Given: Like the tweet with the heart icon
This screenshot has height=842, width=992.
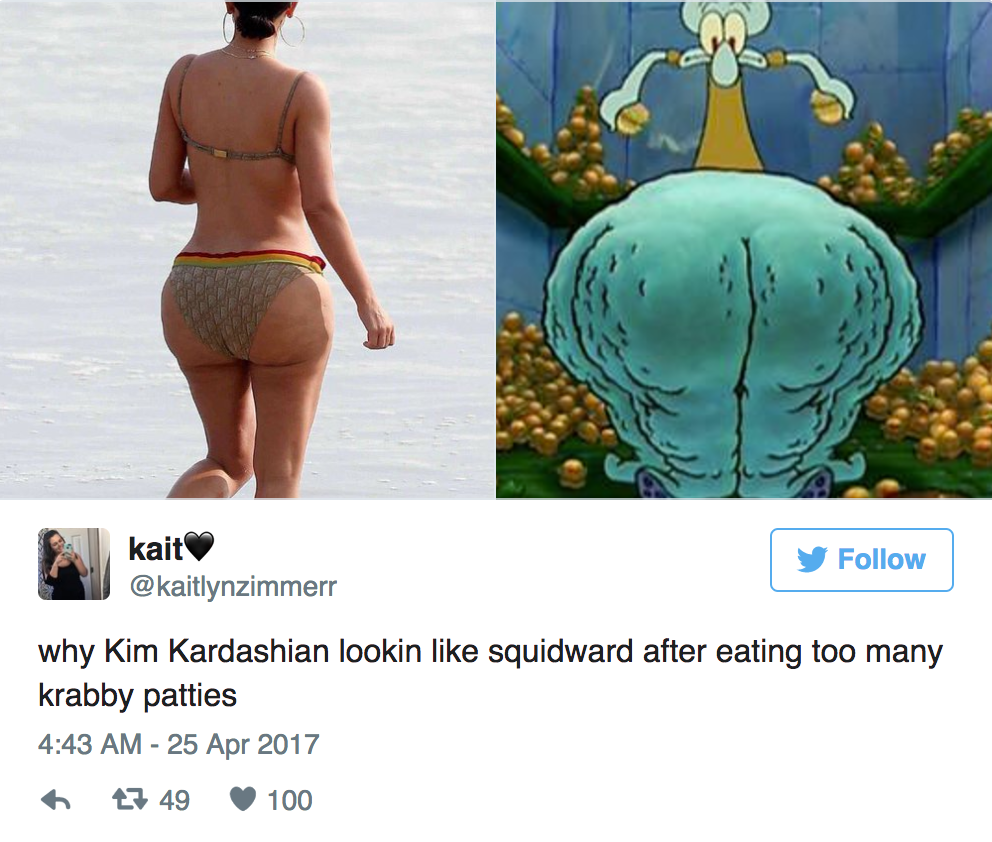Looking at the screenshot, I should pos(243,800).
